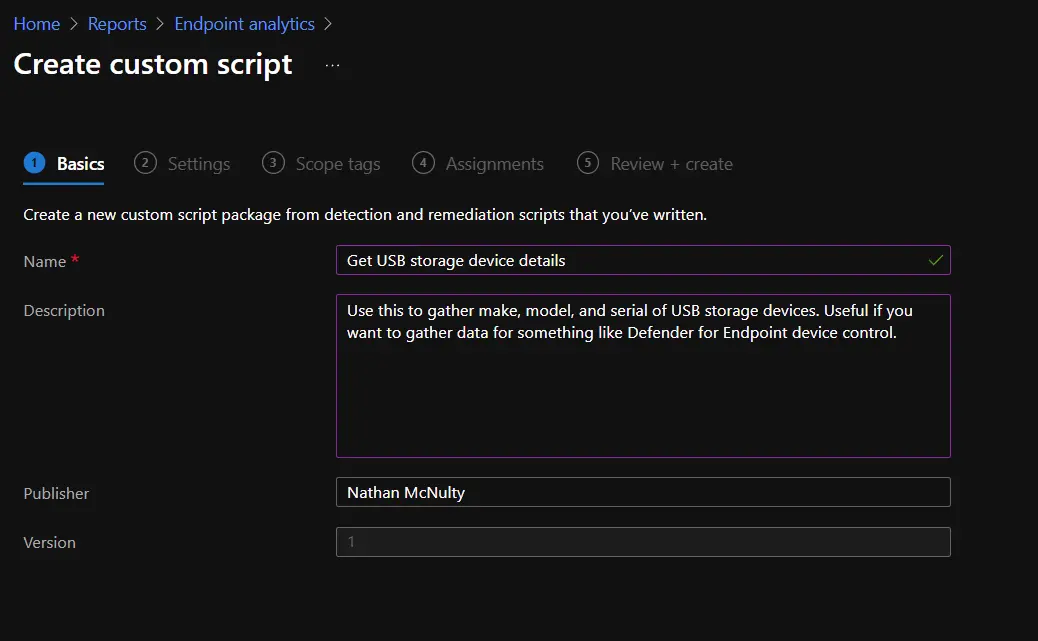The width and height of the screenshot is (1038, 641).
Task: Jump to Review + create tab
Action: 671,164
